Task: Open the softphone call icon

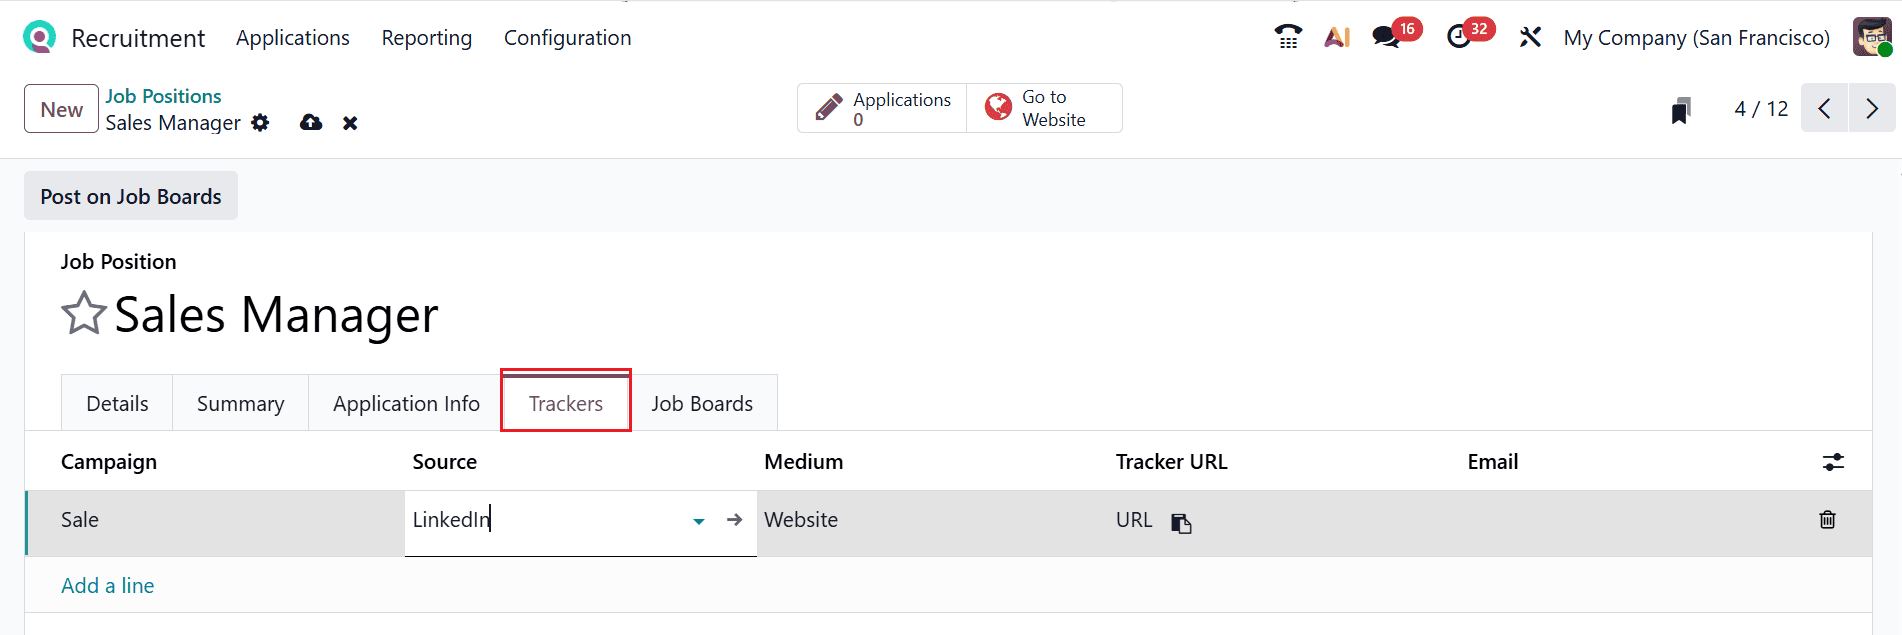Action: click(x=1288, y=36)
